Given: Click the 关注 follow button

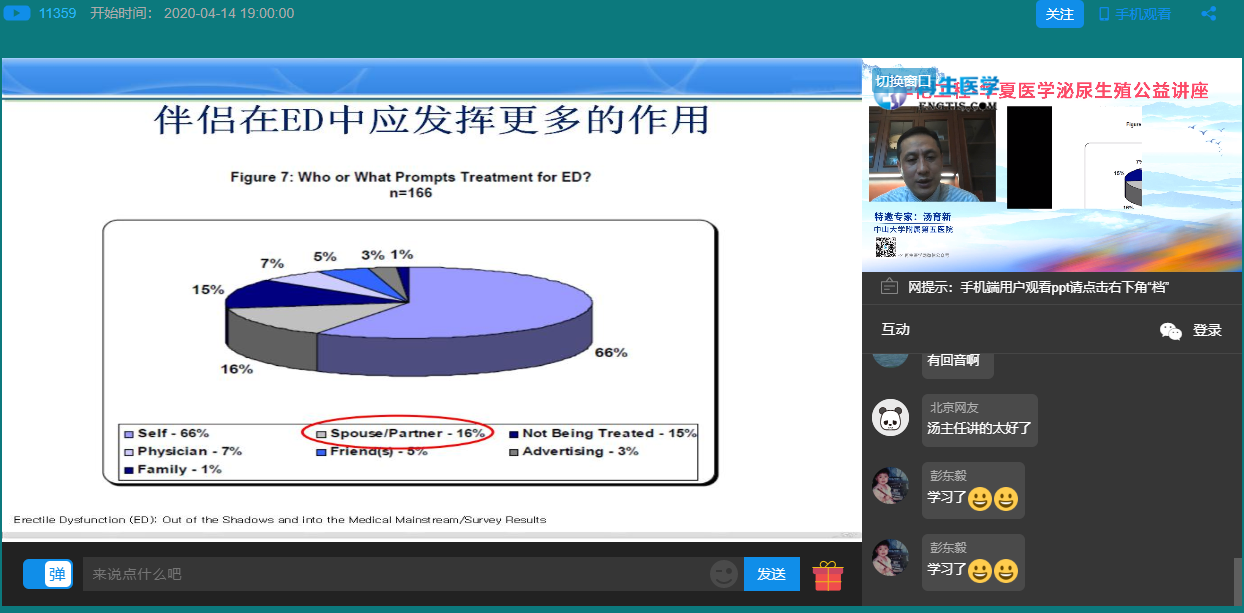Looking at the screenshot, I should (1059, 14).
